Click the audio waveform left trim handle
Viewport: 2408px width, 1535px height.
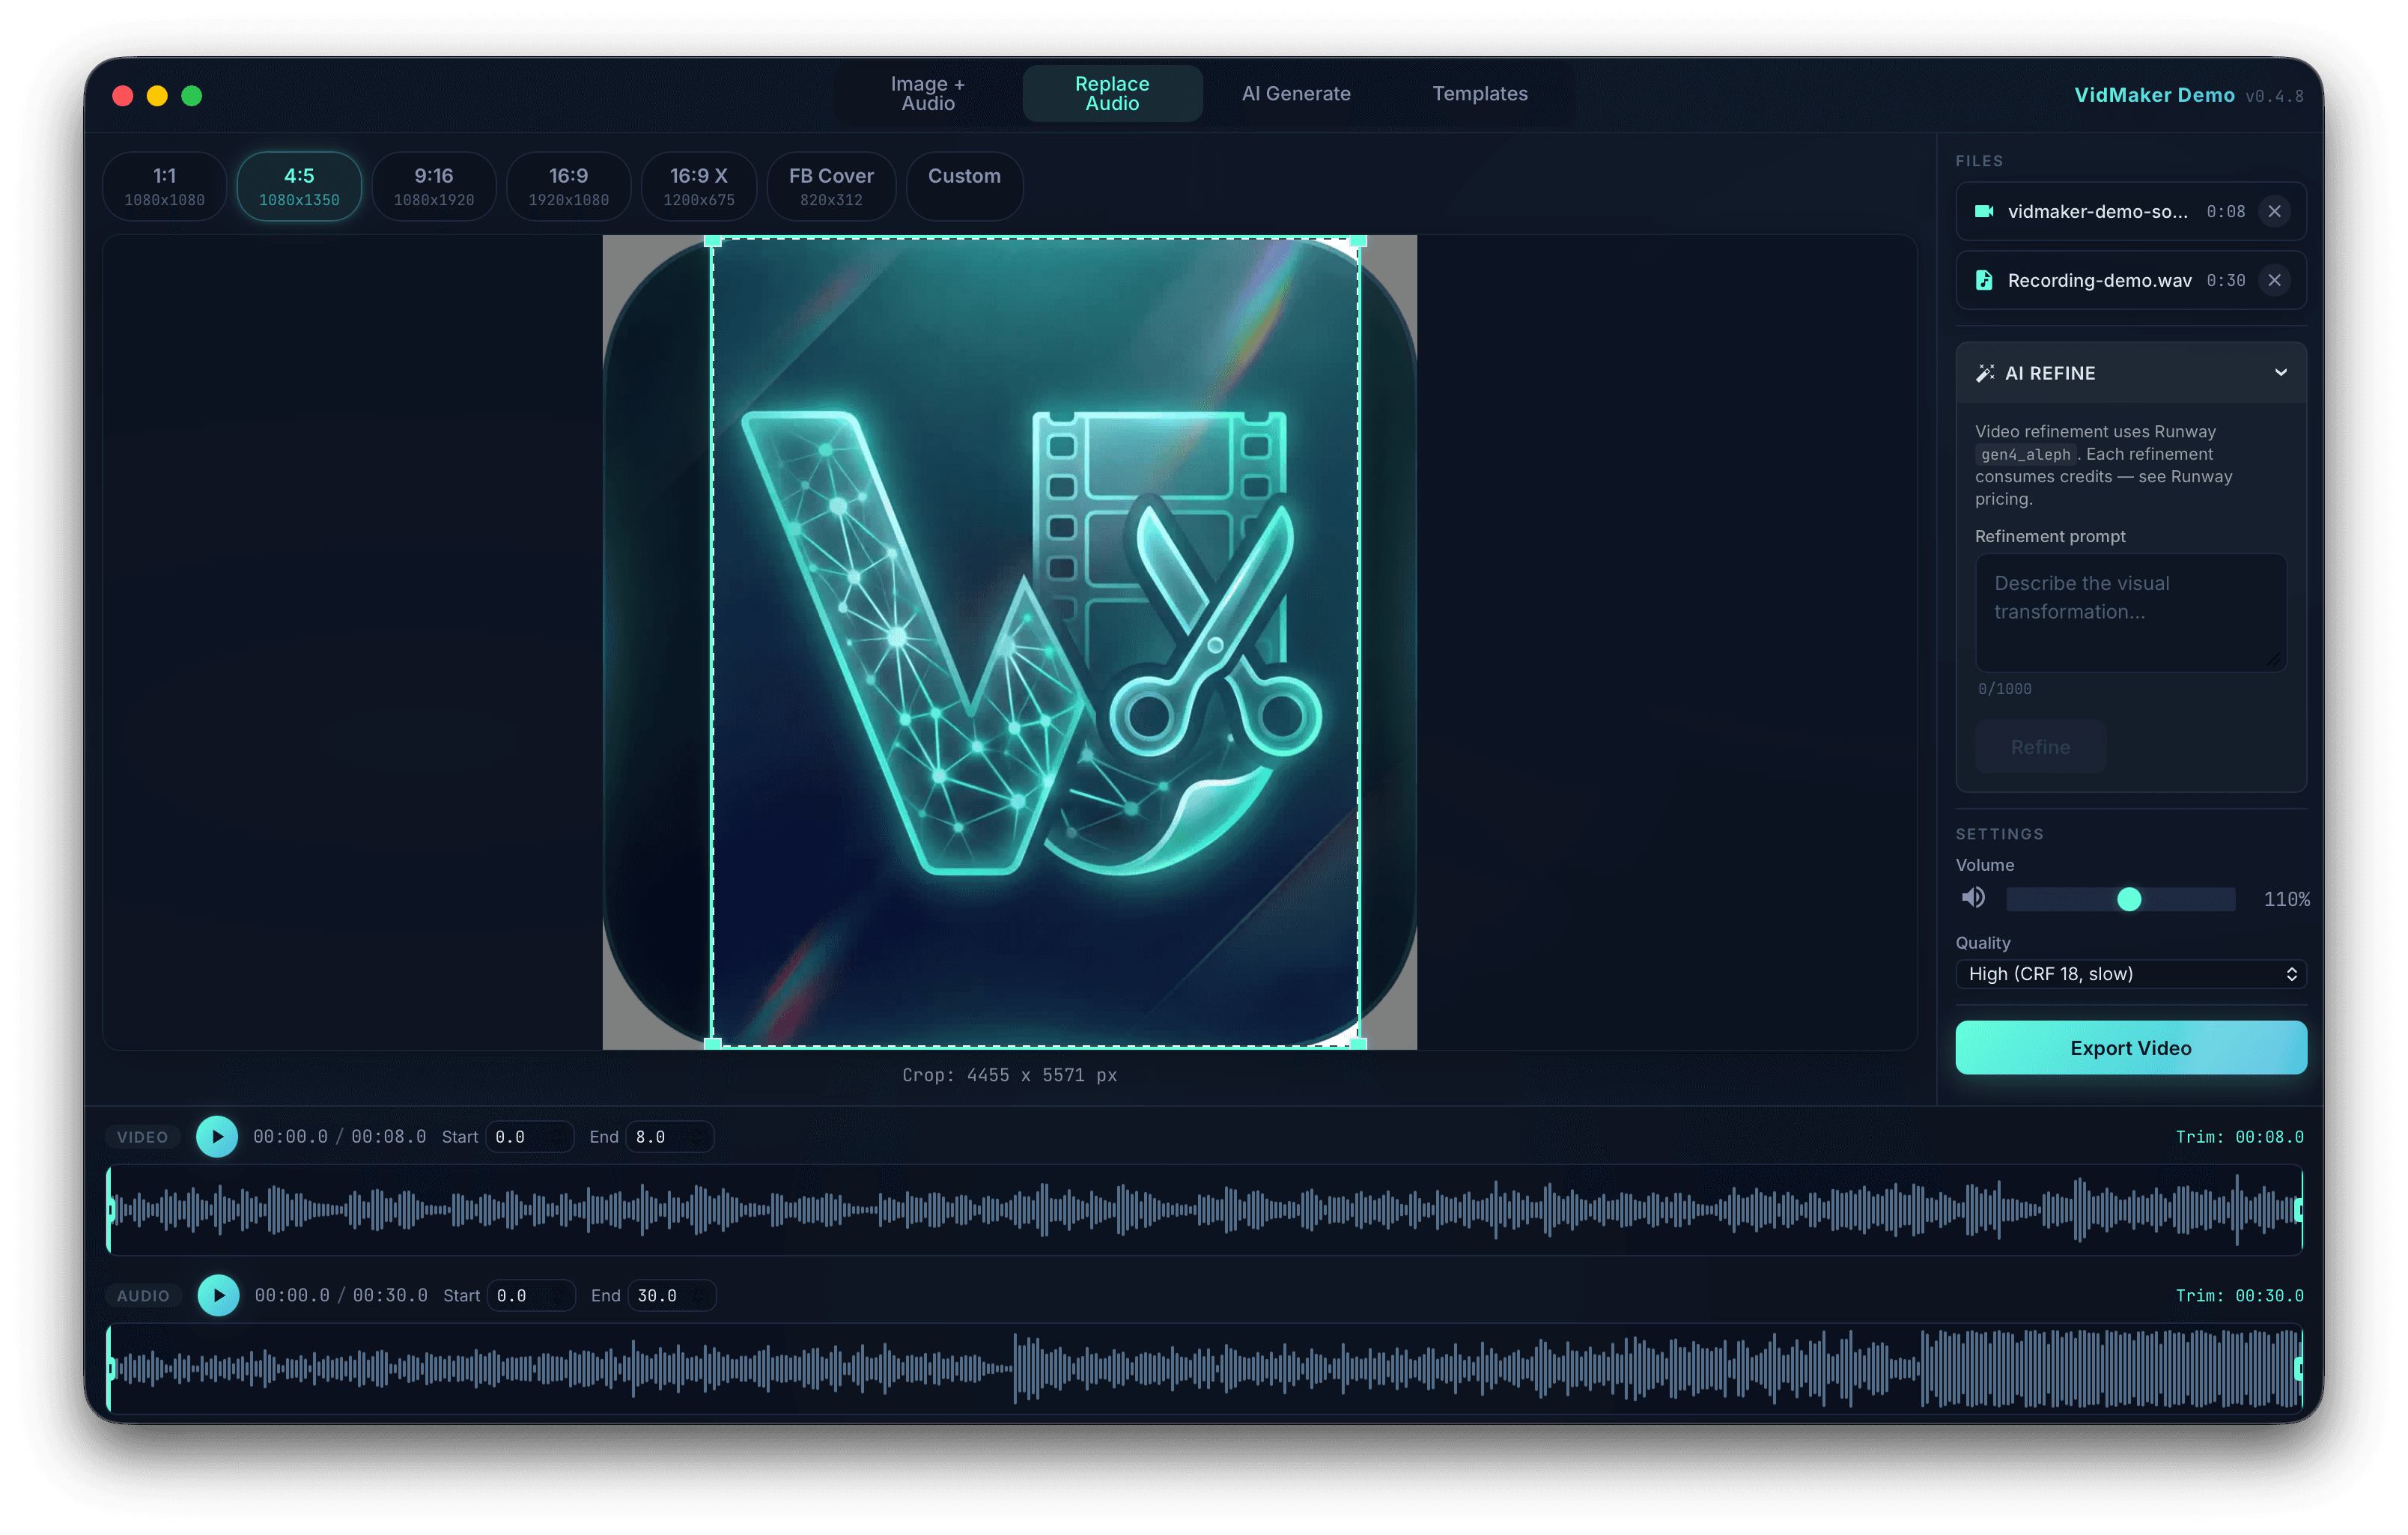point(111,1368)
